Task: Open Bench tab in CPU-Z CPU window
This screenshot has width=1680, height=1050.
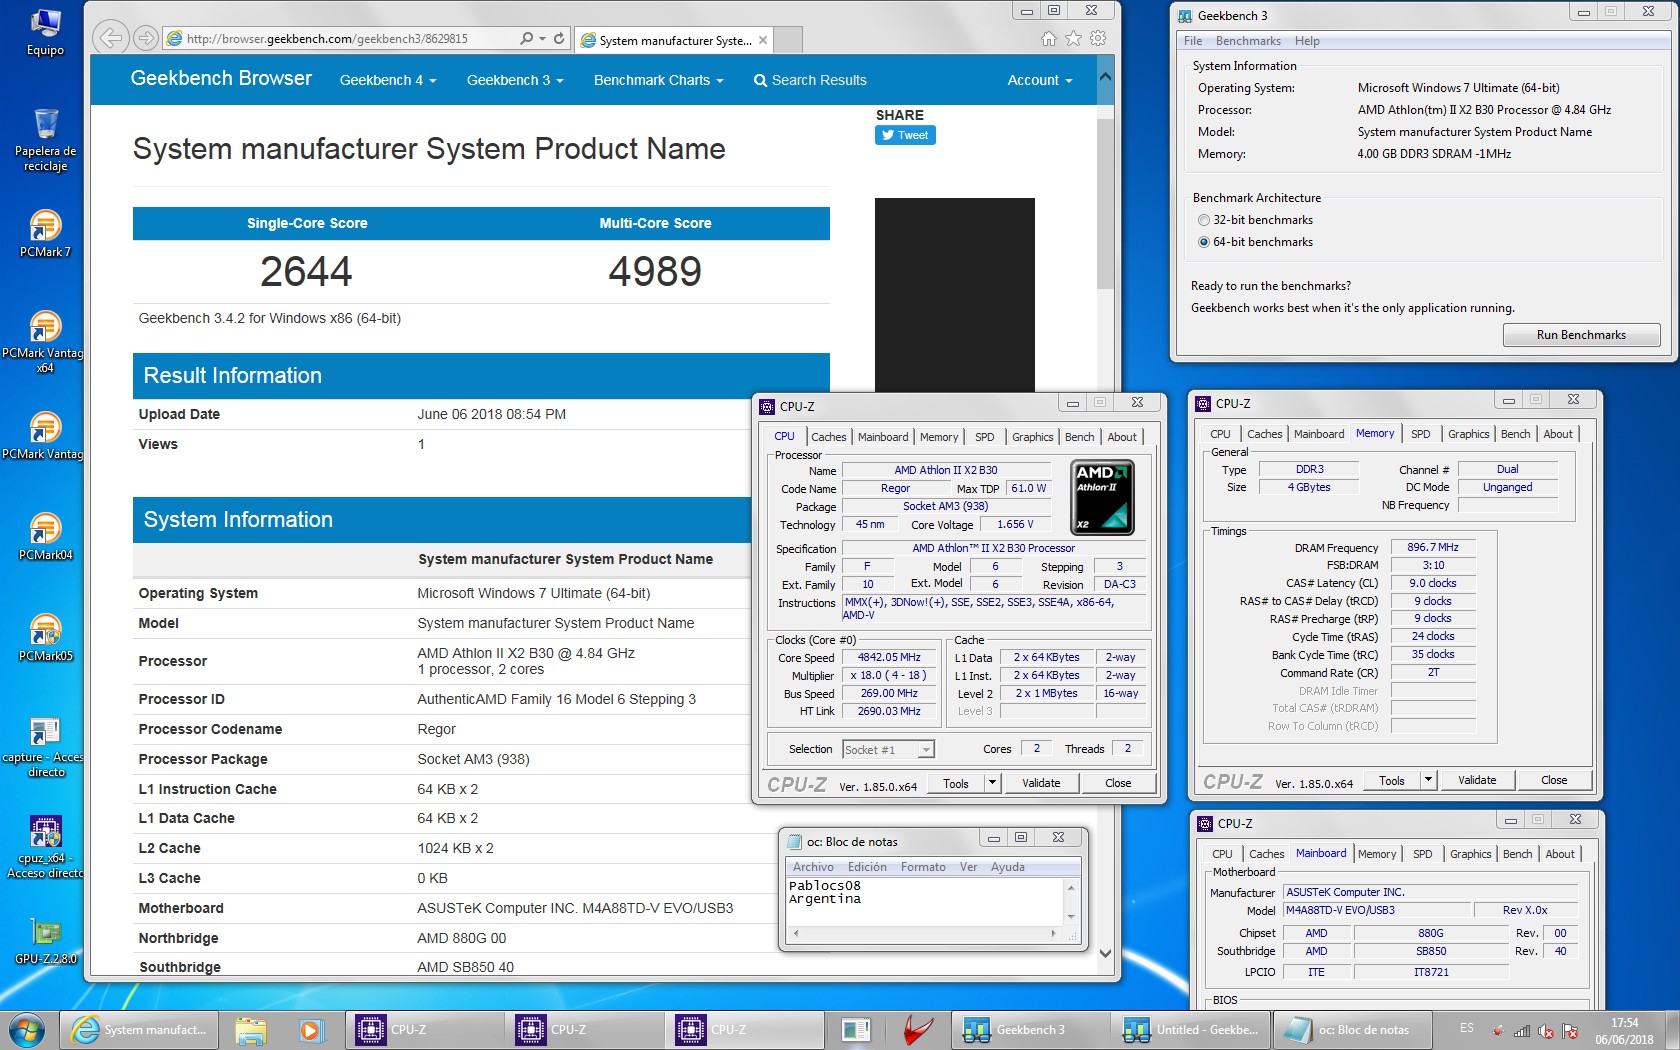Action: [1079, 437]
